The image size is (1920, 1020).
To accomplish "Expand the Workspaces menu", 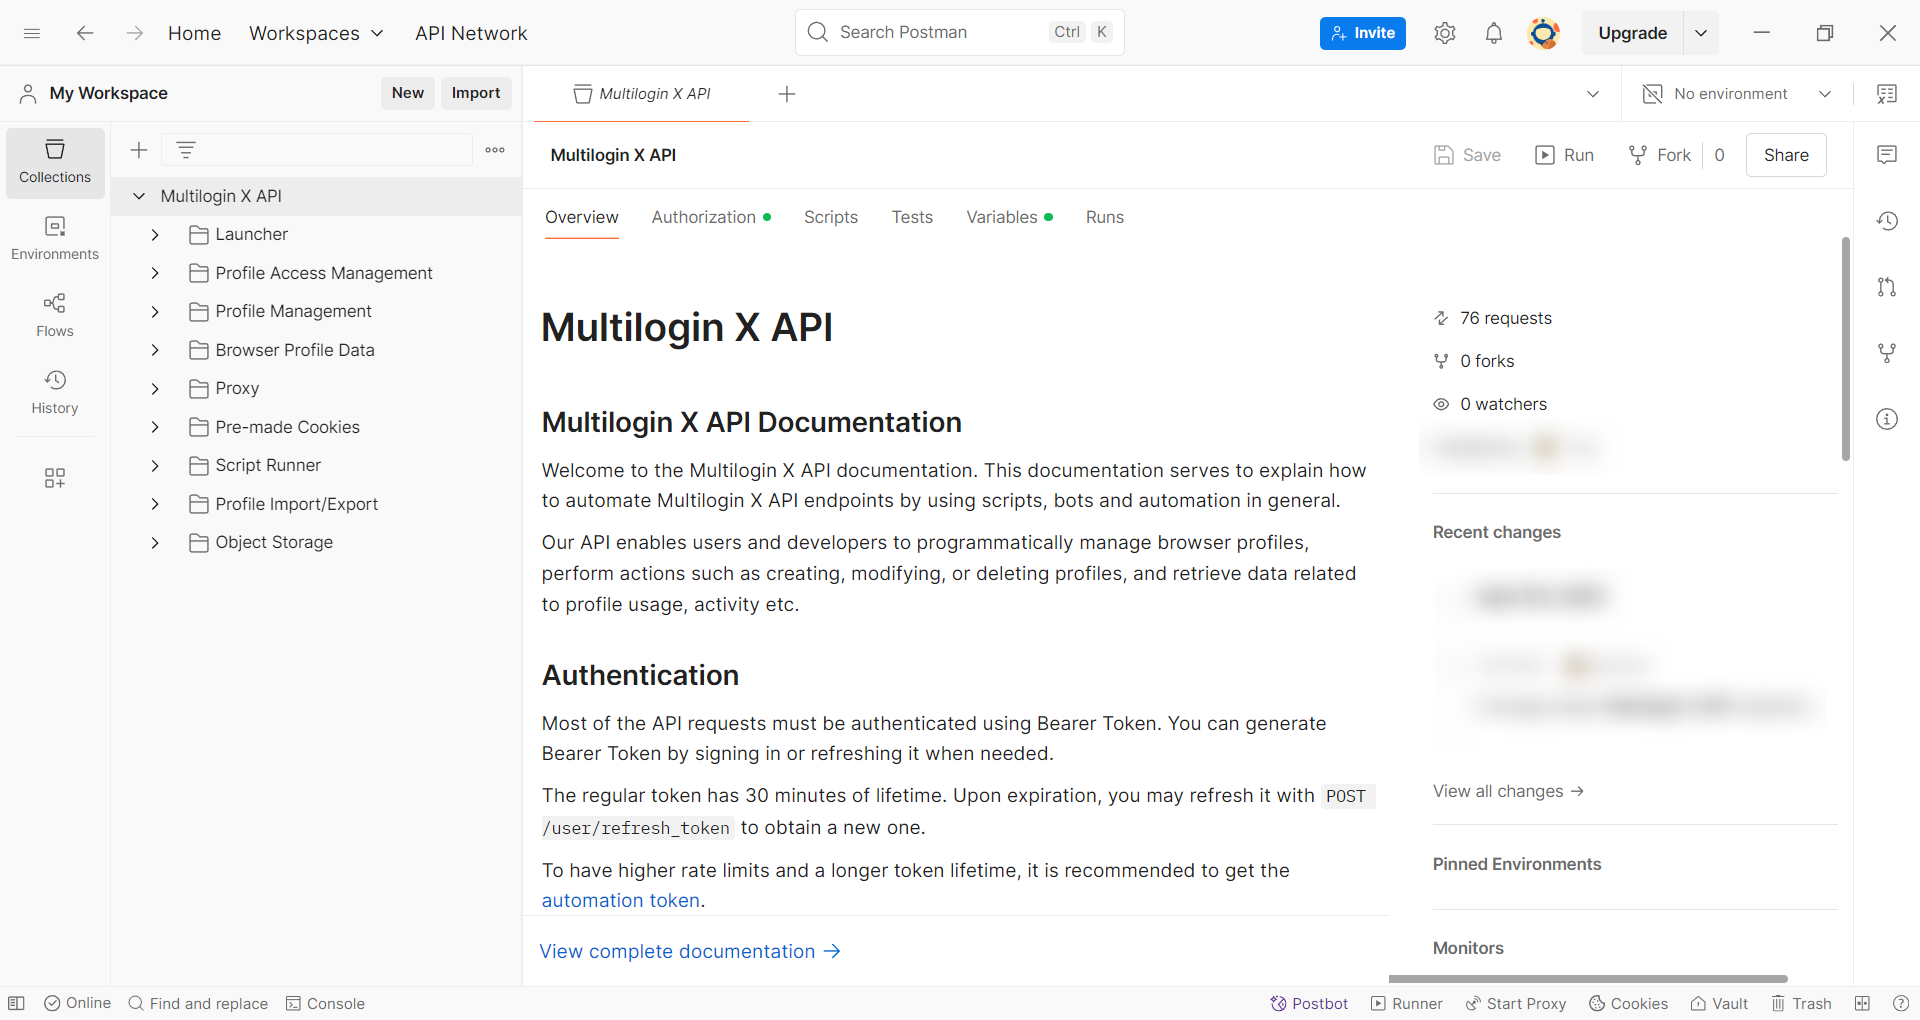I will click(x=316, y=33).
